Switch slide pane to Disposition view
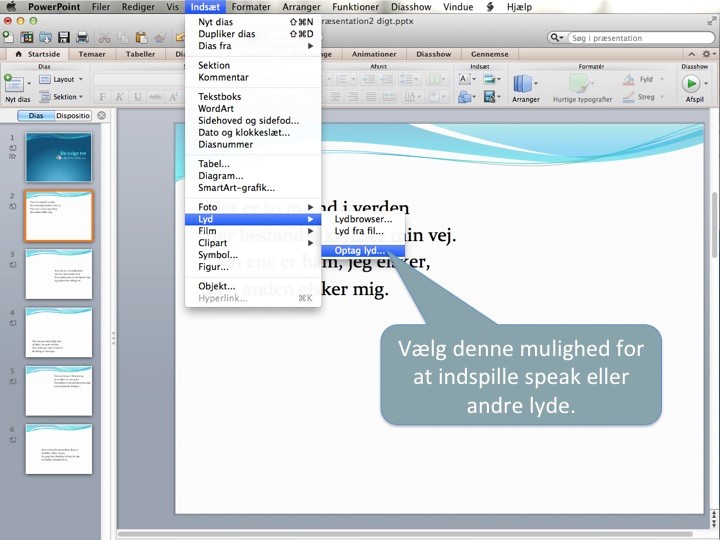Viewport: 720px width, 540px height. click(x=73, y=116)
